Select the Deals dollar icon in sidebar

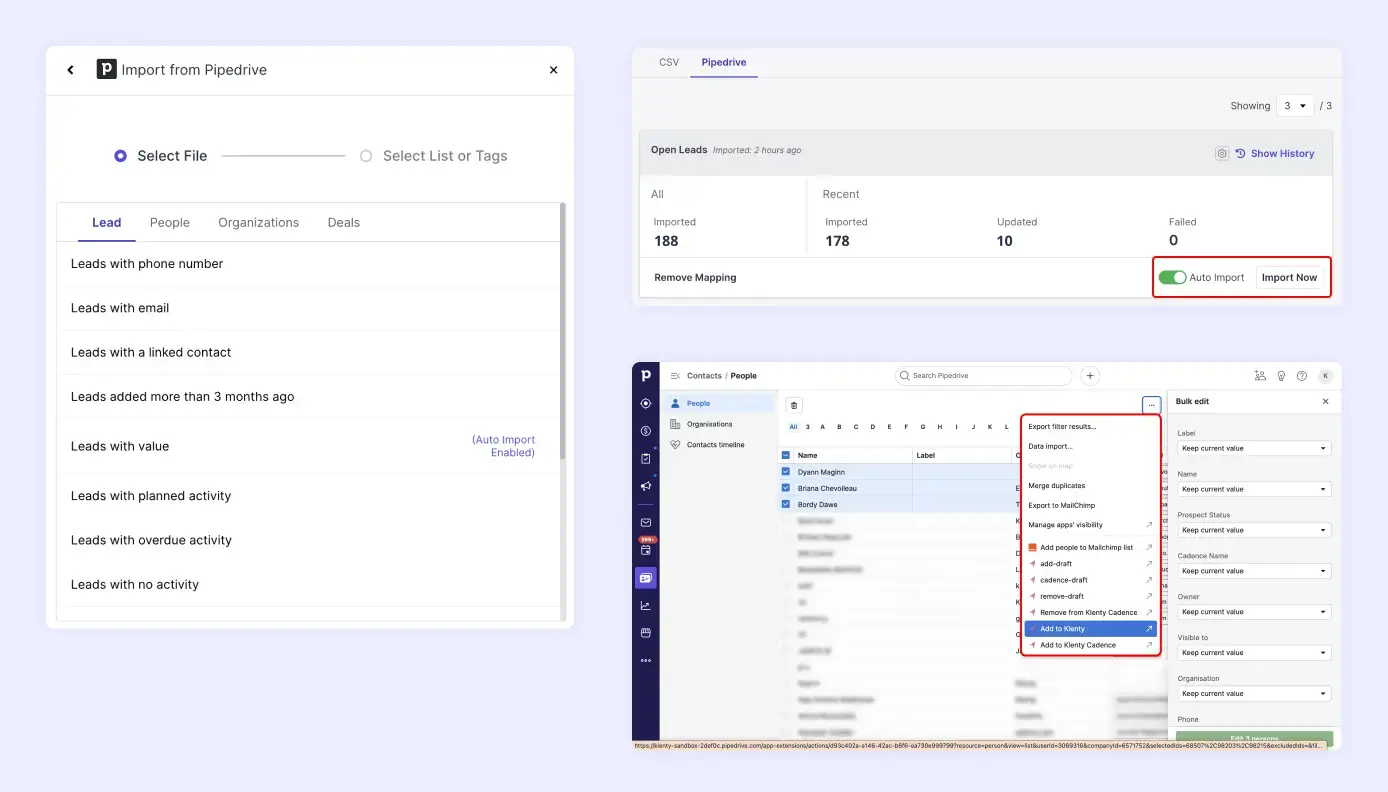(646, 429)
